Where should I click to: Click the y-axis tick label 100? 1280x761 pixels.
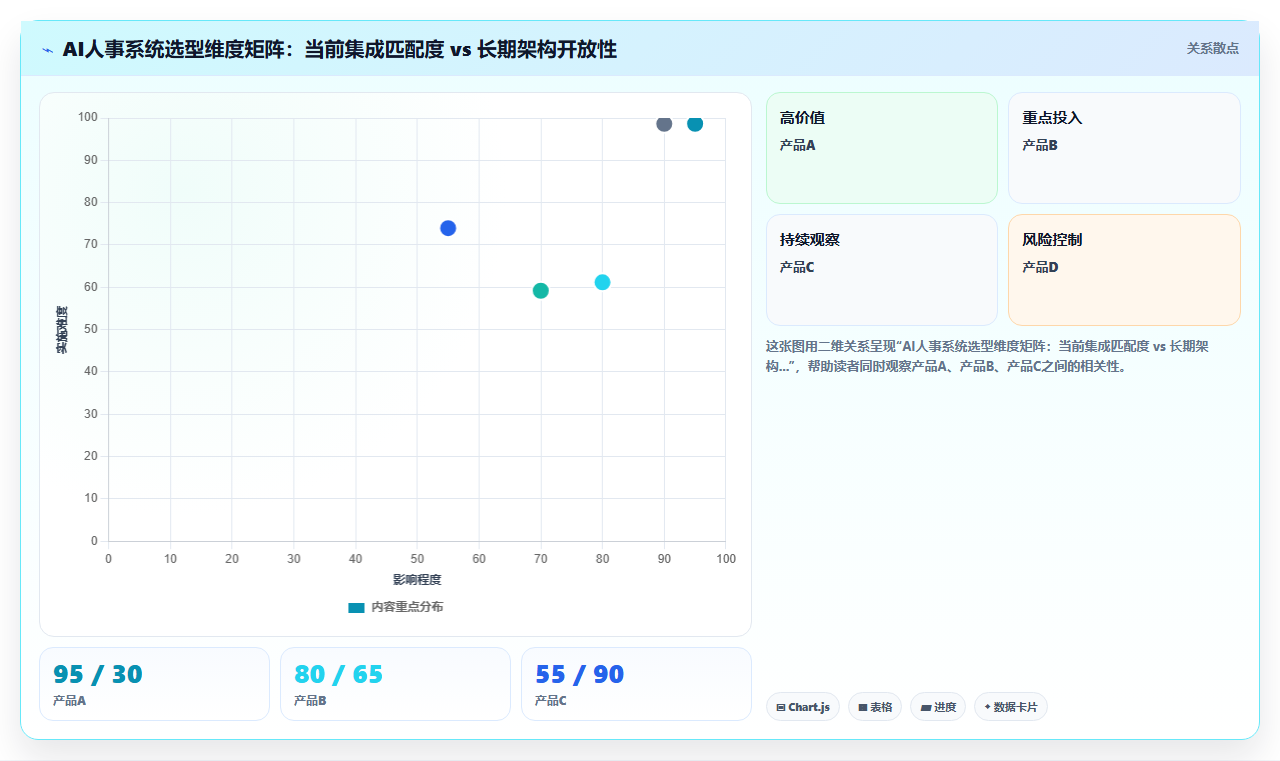coord(88,118)
